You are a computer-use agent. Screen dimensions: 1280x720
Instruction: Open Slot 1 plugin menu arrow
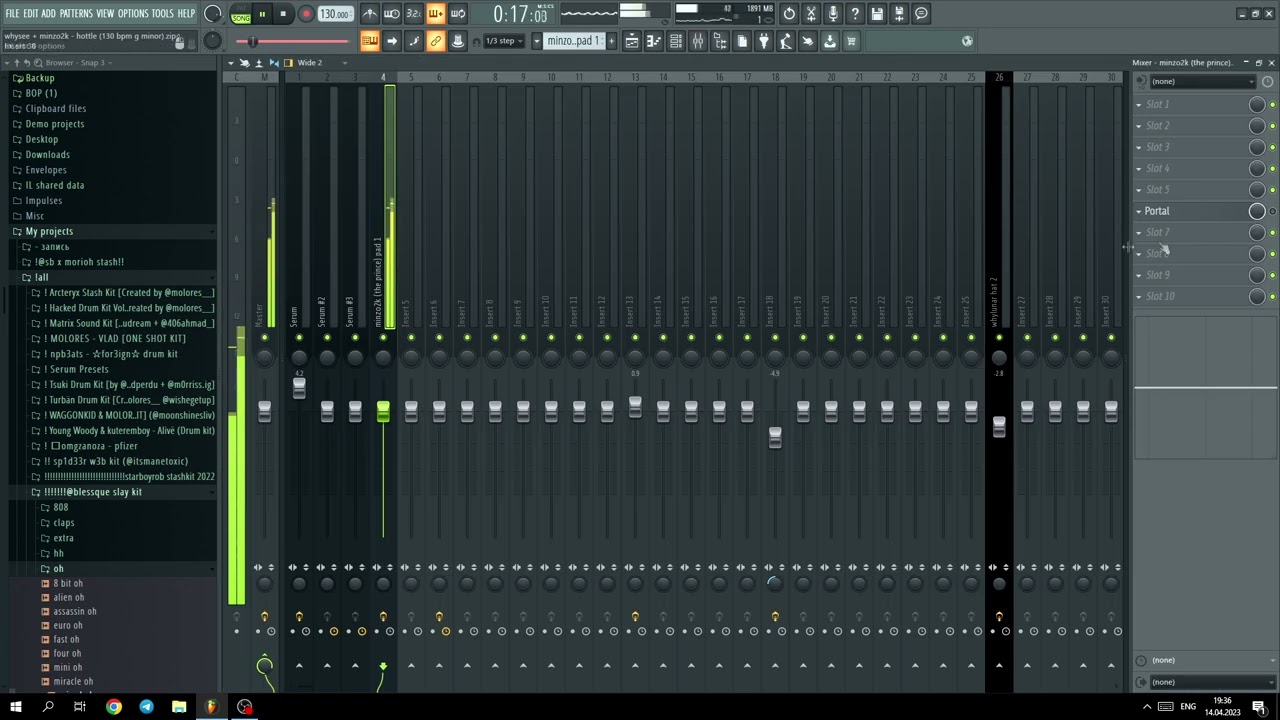tap(1138, 105)
